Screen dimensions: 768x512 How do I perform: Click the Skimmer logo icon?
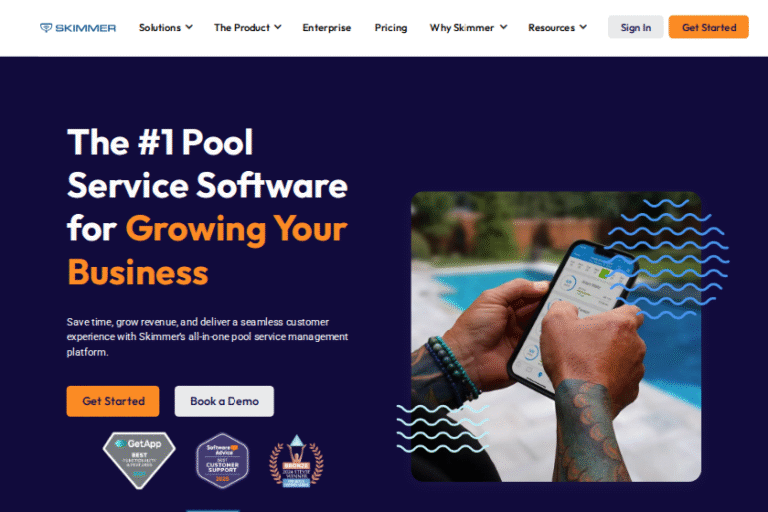pos(46,28)
